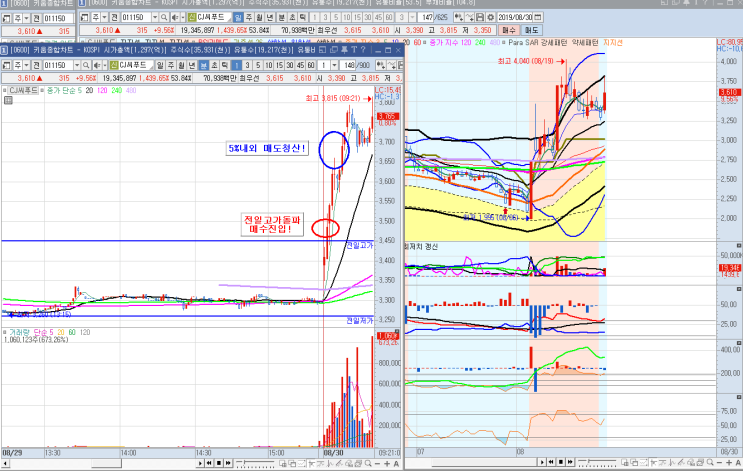The height and width of the screenshot is (471, 743).
Task: Click the T icon in front window title bar
Action: [x=354, y=50]
